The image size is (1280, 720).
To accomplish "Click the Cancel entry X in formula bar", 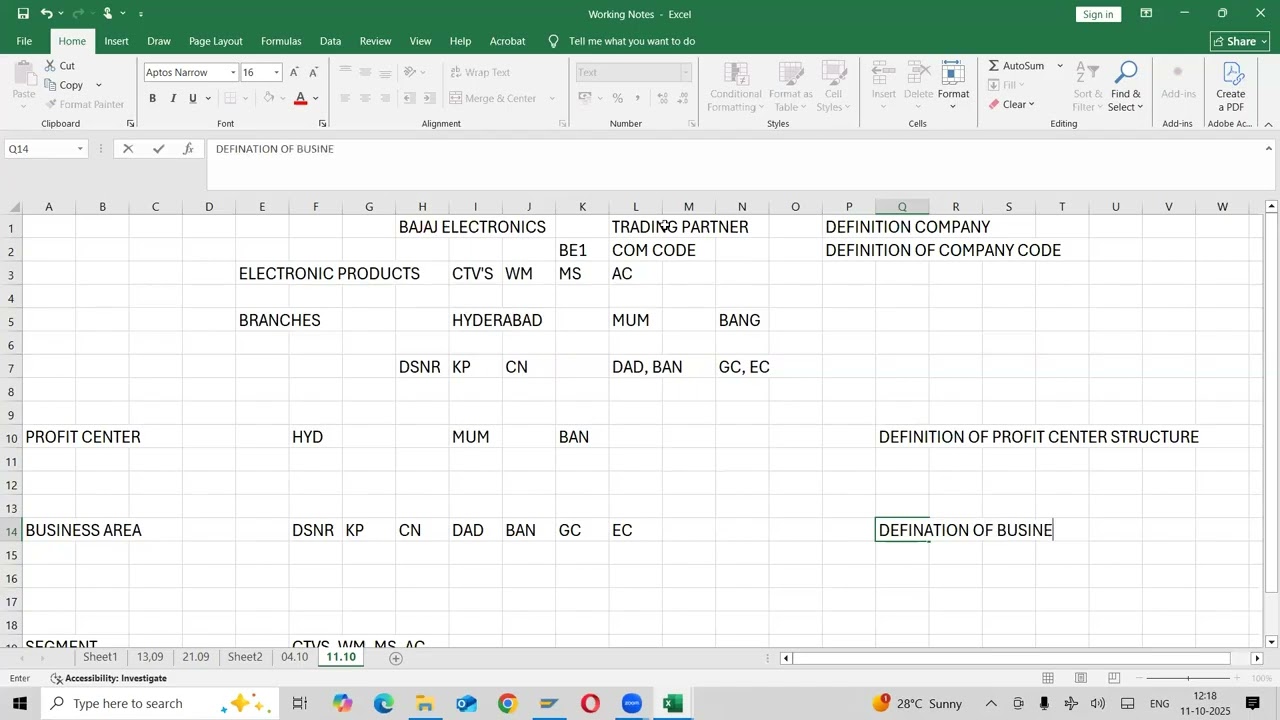I will 128,149.
